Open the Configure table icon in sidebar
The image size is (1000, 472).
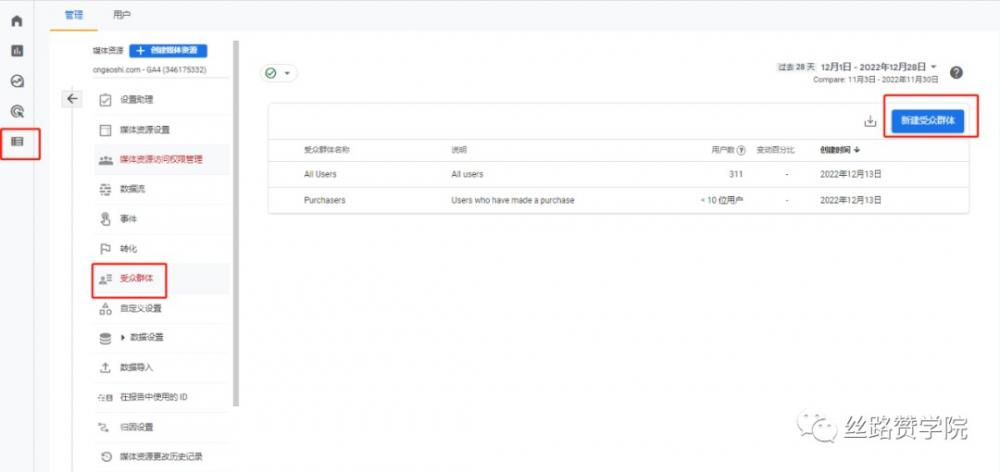click(17, 142)
